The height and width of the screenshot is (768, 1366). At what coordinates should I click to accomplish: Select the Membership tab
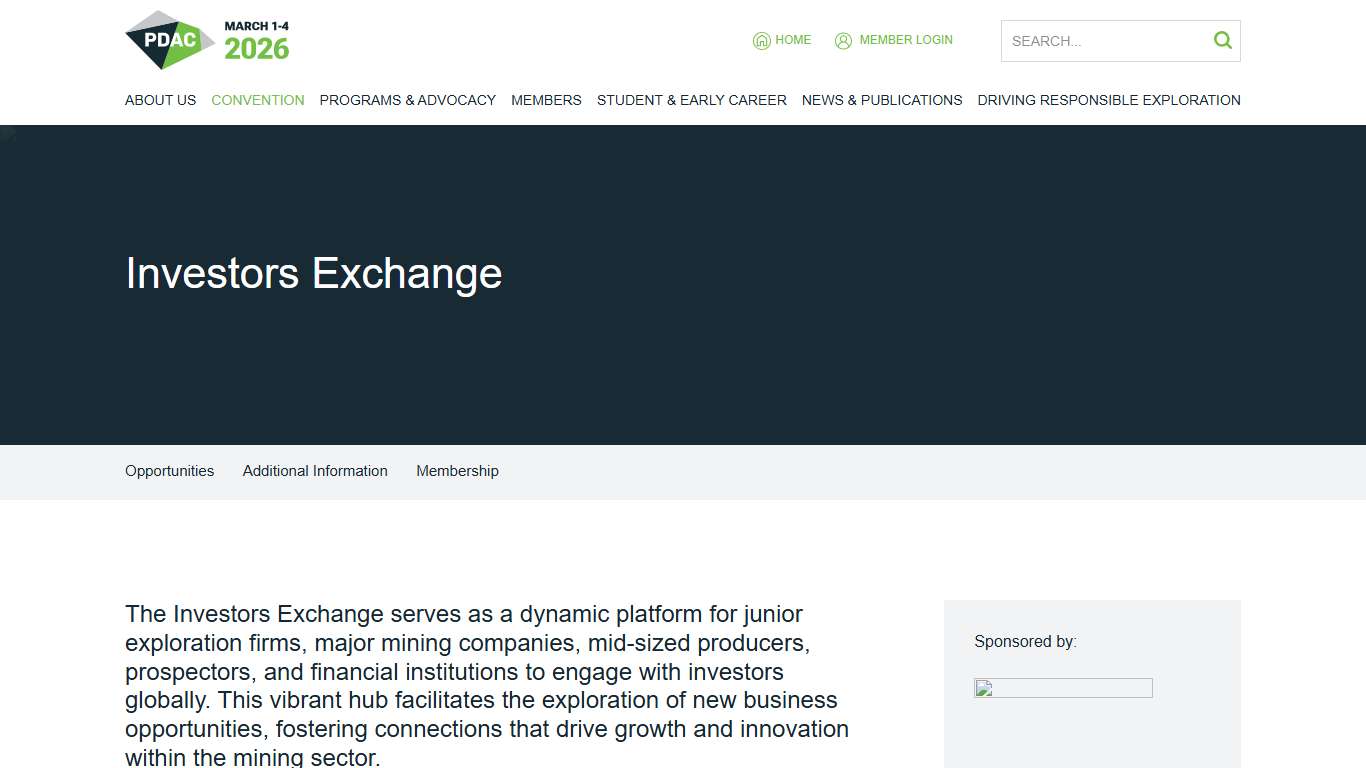point(457,471)
